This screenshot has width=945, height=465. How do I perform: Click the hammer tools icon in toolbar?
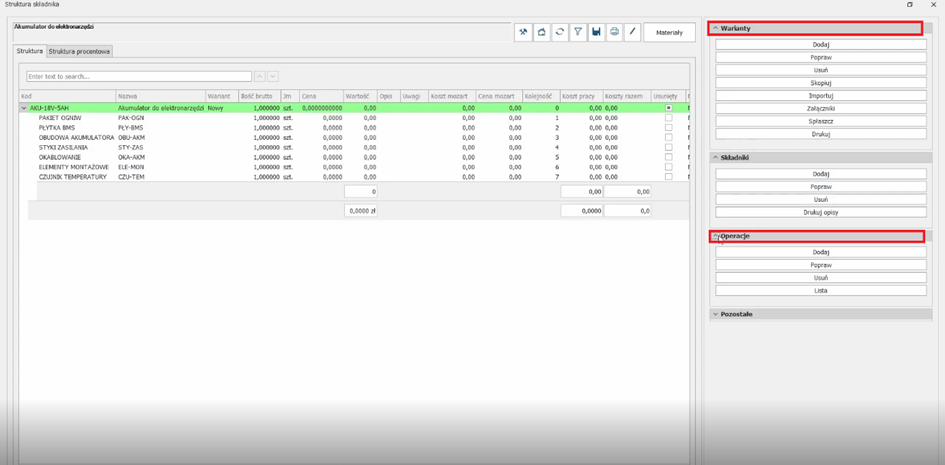click(x=523, y=32)
